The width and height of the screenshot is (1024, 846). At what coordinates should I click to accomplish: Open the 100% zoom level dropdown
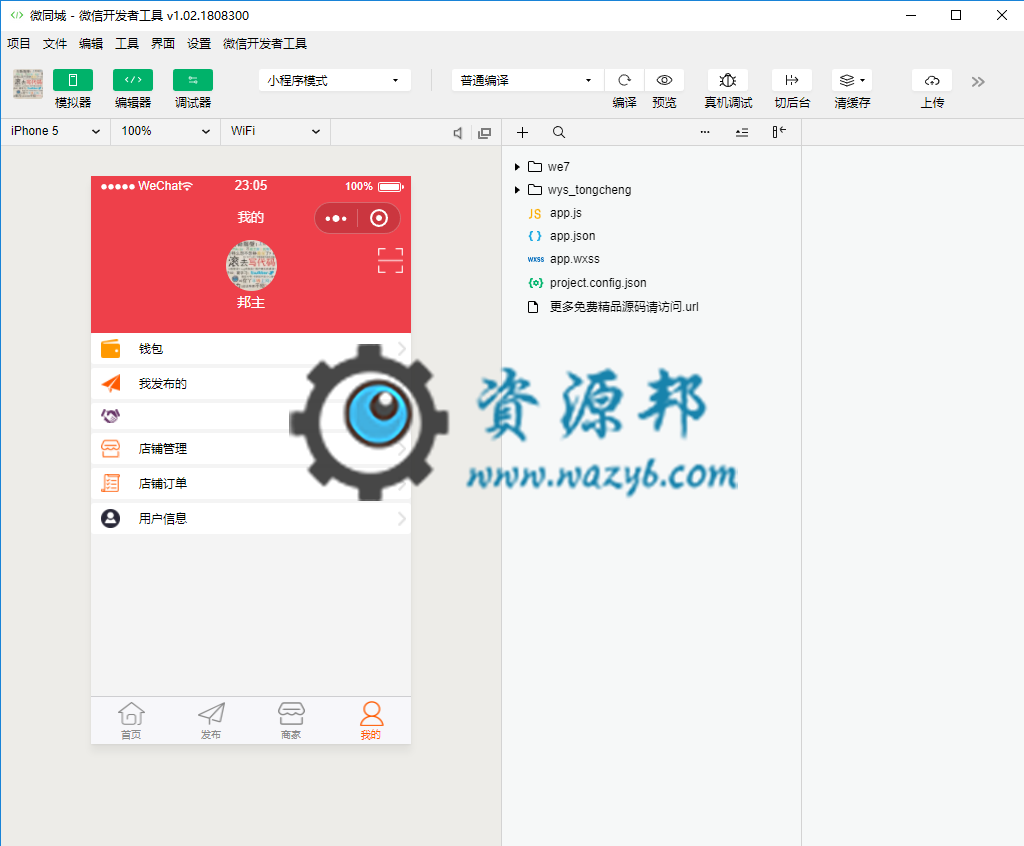165,131
